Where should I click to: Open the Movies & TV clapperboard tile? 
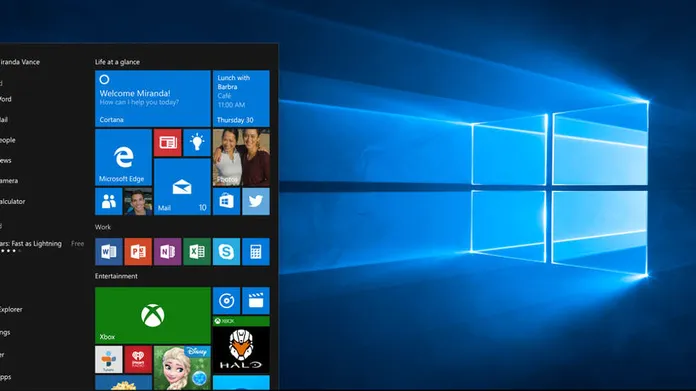pyautogui.click(x=256, y=300)
